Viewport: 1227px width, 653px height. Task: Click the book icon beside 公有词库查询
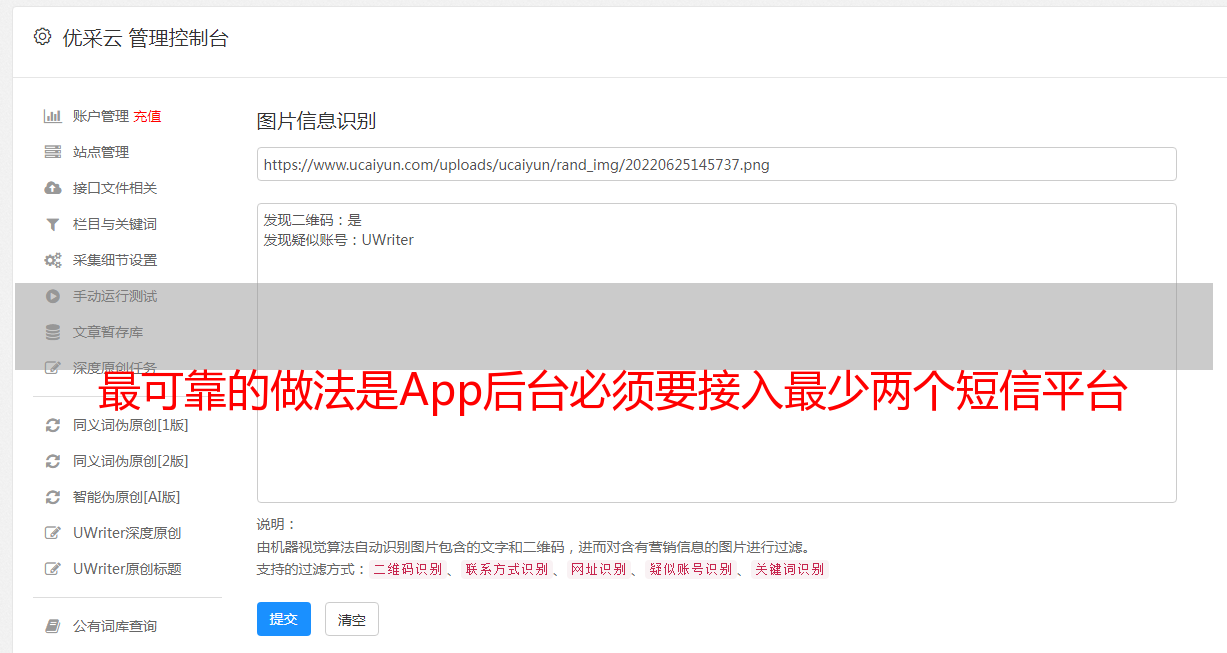pos(53,626)
